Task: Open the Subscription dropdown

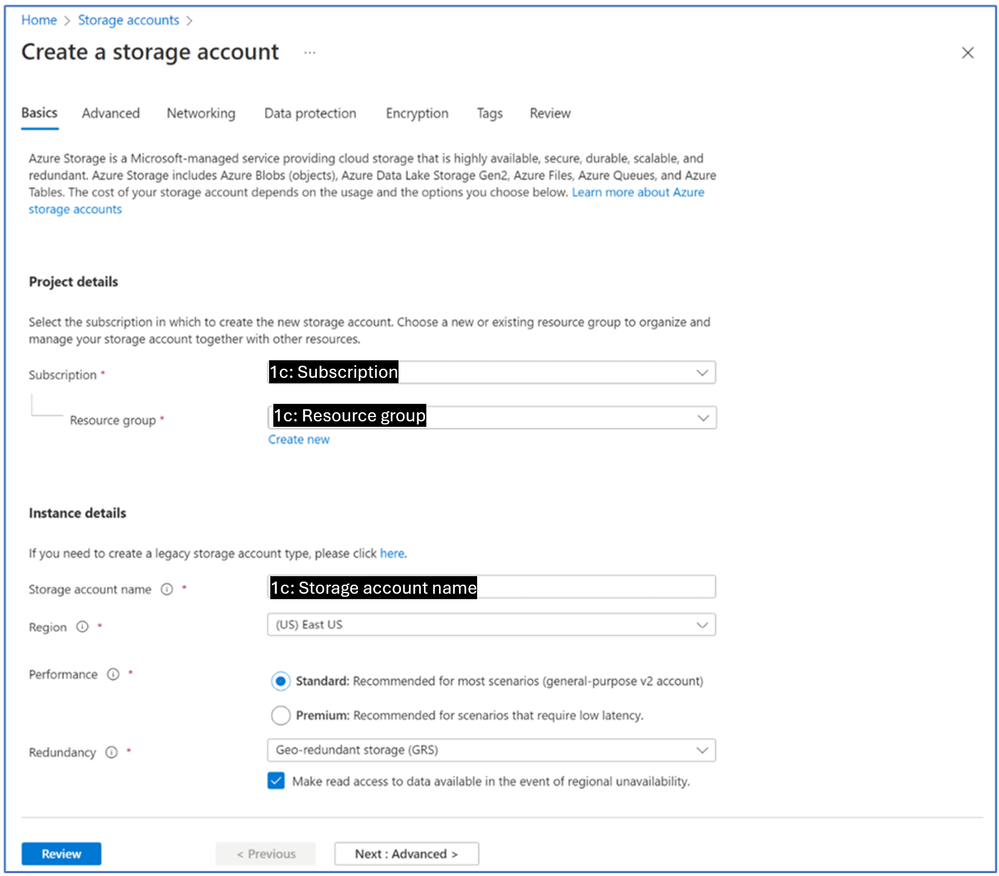Action: point(491,373)
